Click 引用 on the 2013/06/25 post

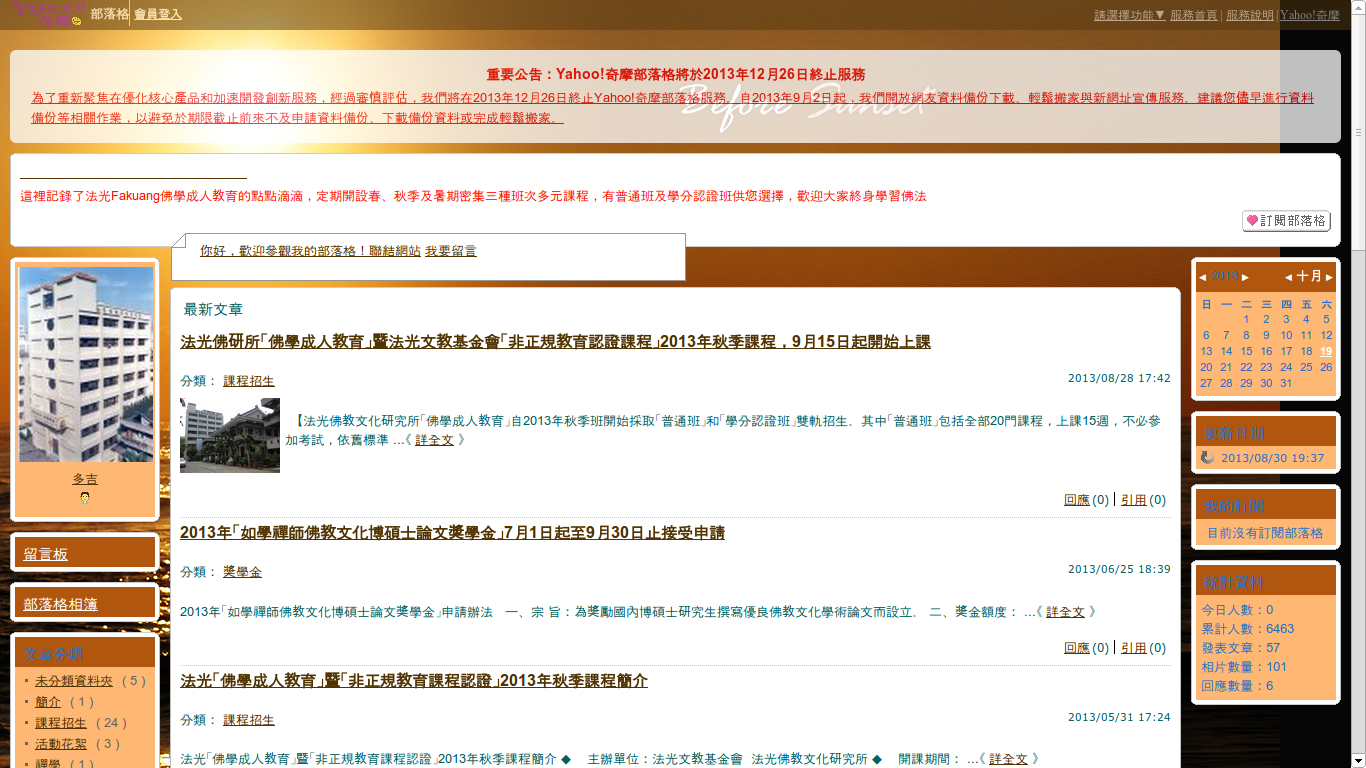point(1134,648)
